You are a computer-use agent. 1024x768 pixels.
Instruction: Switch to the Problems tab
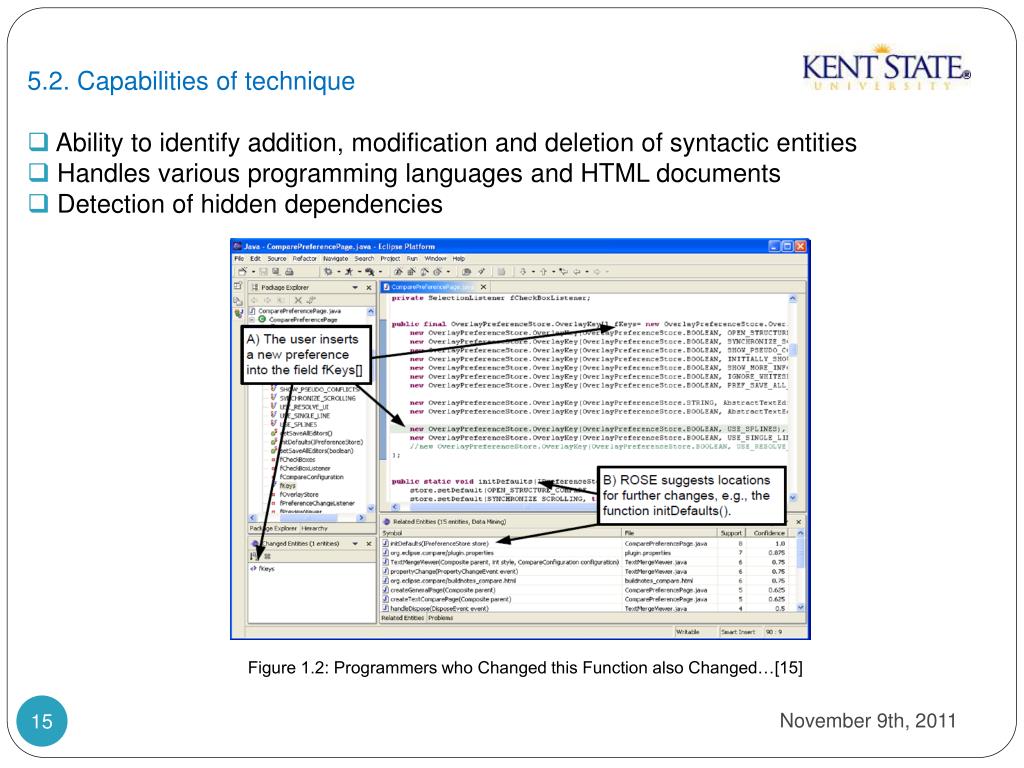tap(441, 618)
